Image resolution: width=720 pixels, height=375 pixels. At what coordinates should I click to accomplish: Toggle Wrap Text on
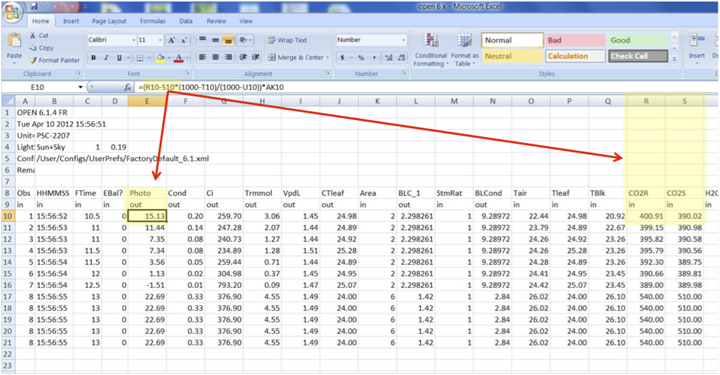[x=287, y=40]
